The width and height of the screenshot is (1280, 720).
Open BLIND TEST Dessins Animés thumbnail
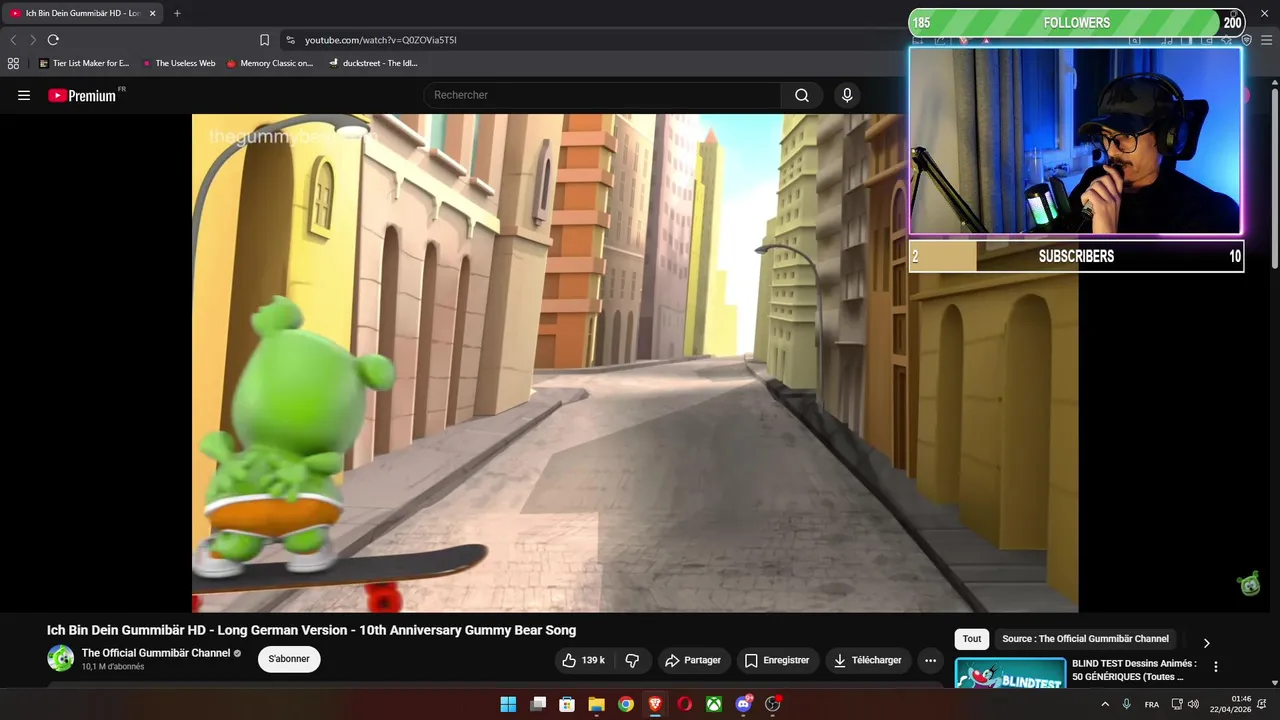click(1010, 673)
